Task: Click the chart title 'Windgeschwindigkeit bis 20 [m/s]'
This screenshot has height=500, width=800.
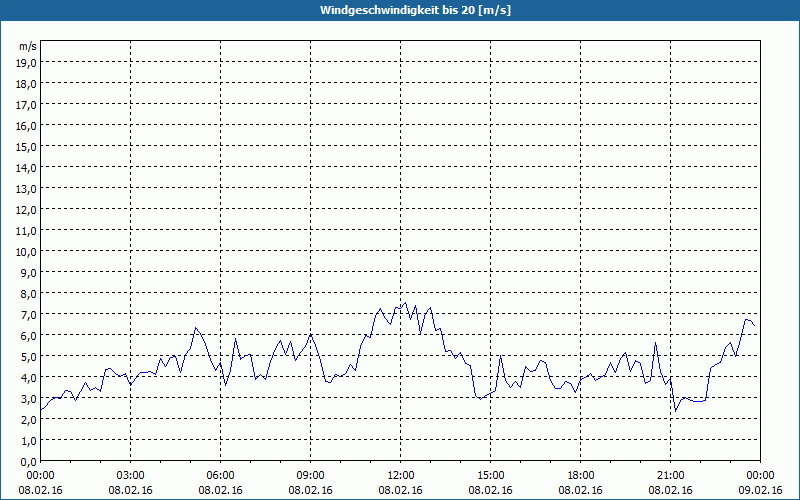Action: pyautogui.click(x=415, y=10)
